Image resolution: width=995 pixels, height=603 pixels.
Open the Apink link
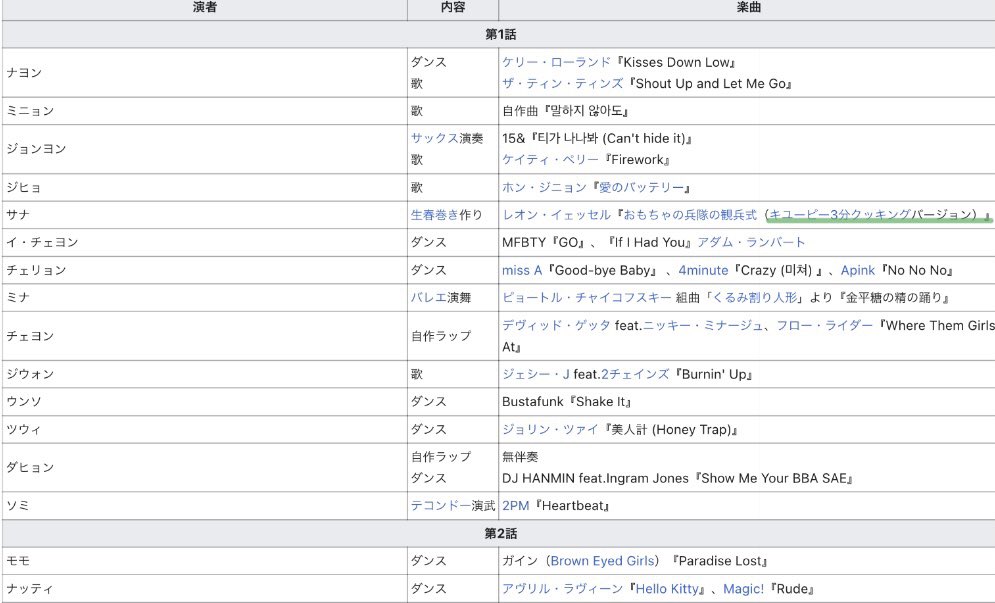857,270
